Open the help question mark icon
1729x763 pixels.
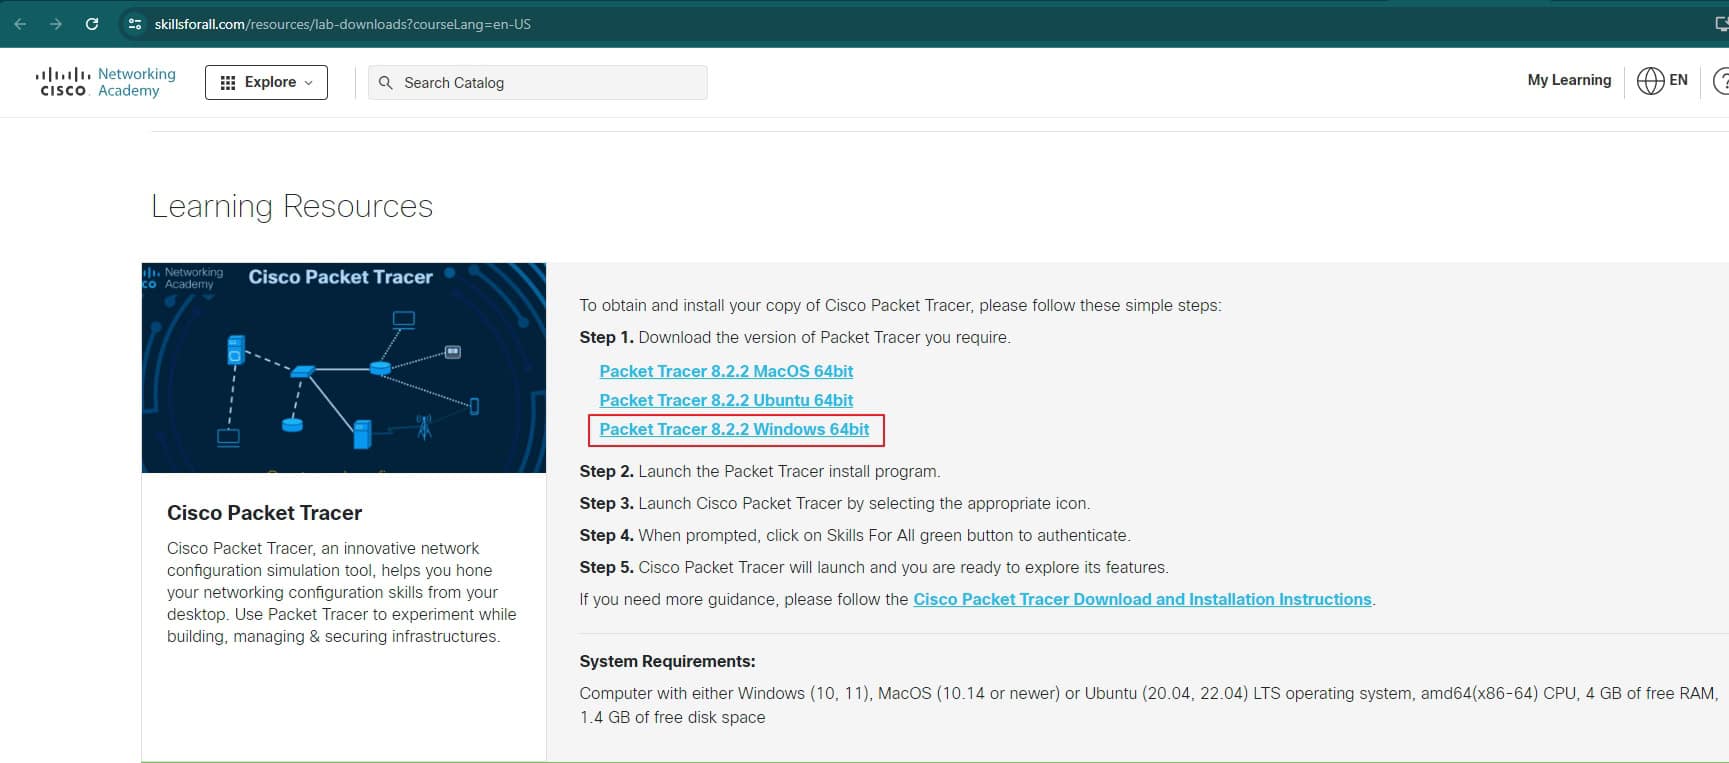[1721, 81]
